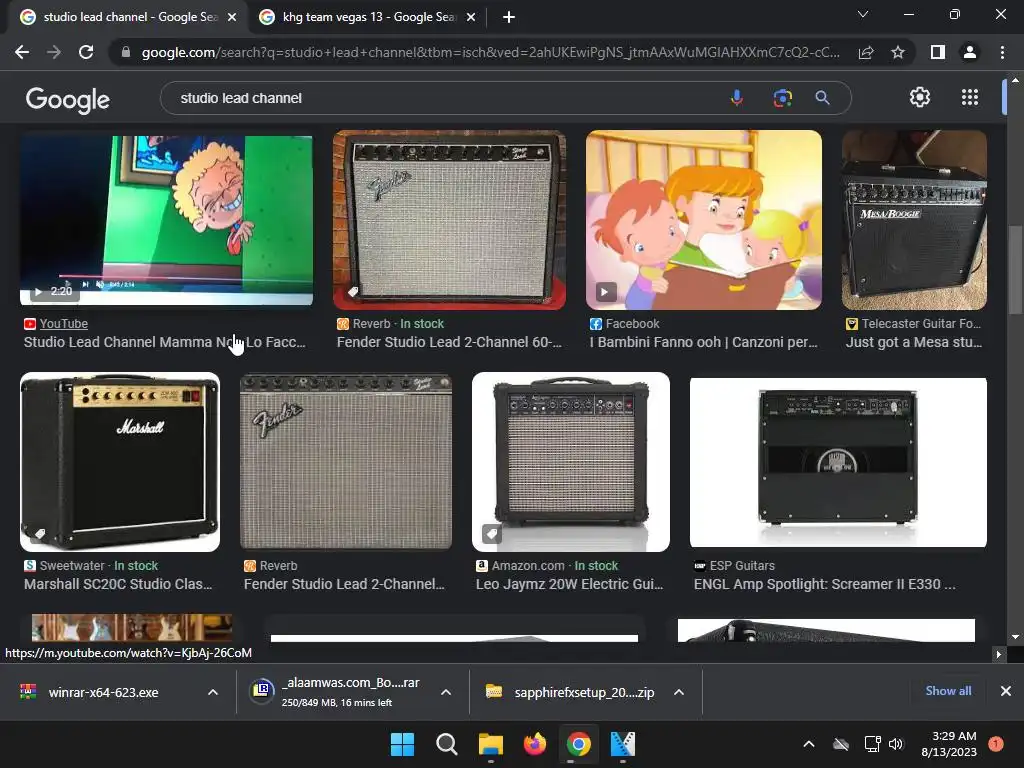Open the Windows Start menu

(x=402, y=744)
